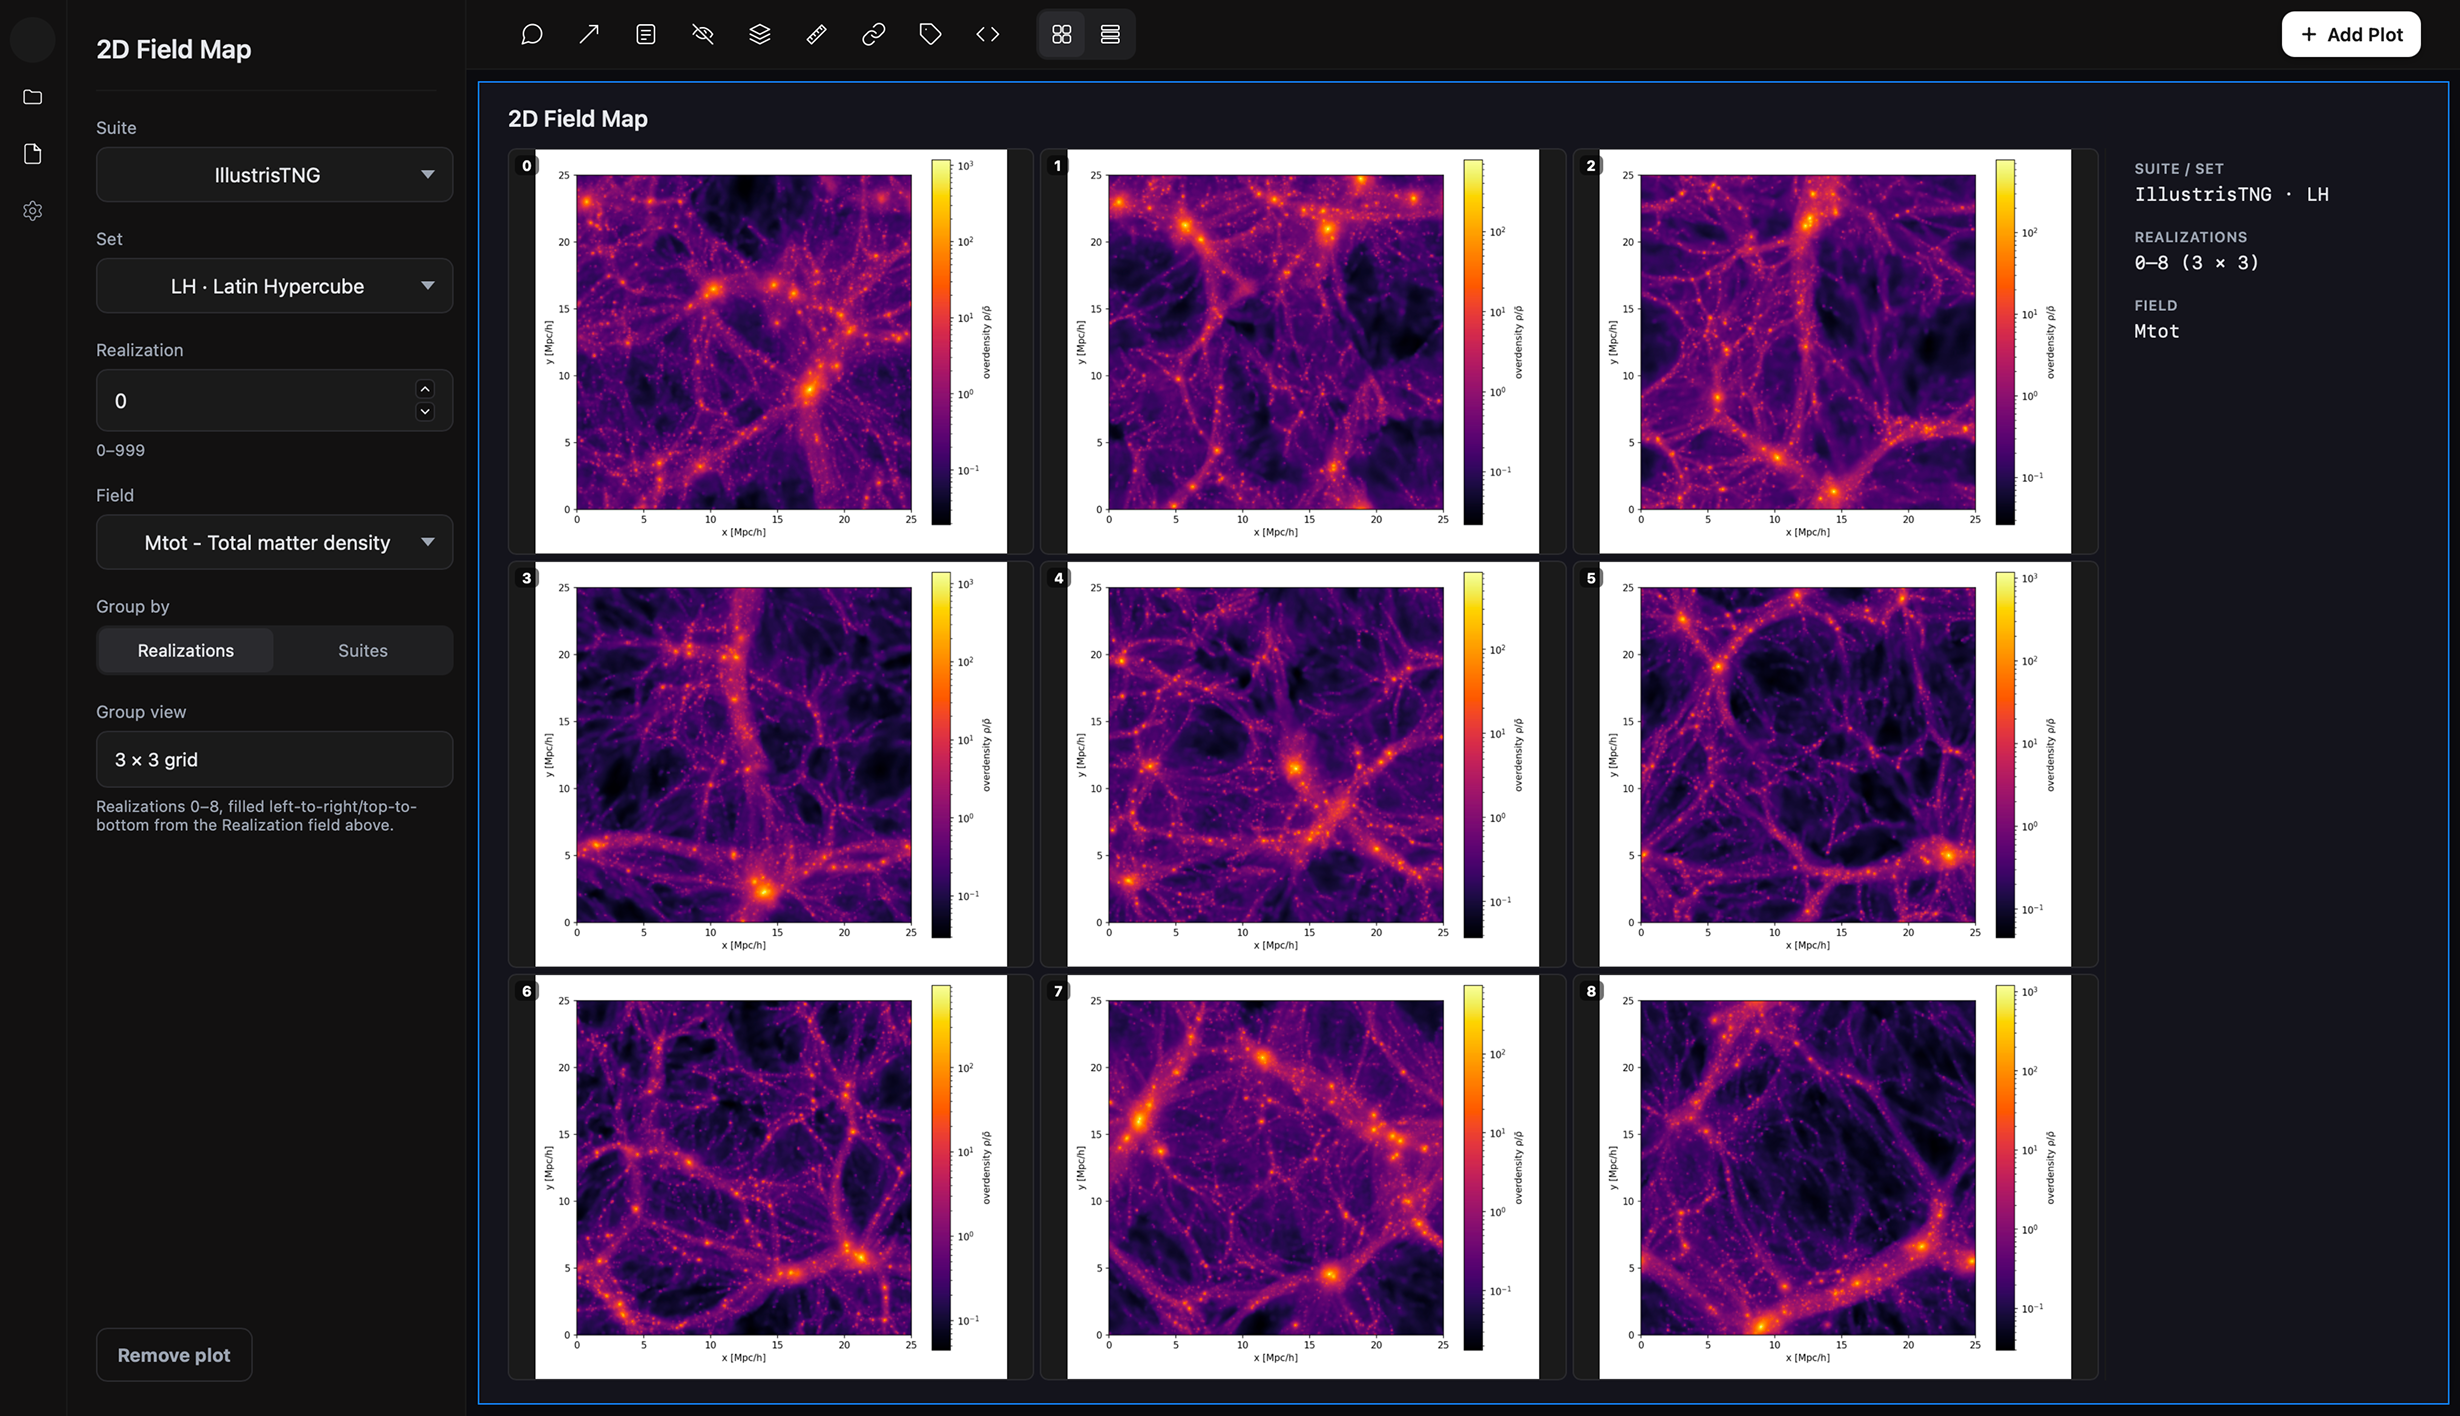Expand the Suite dropdown showing IllustrisTNG
Screen dimensions: 2460x1416
click(x=274, y=175)
